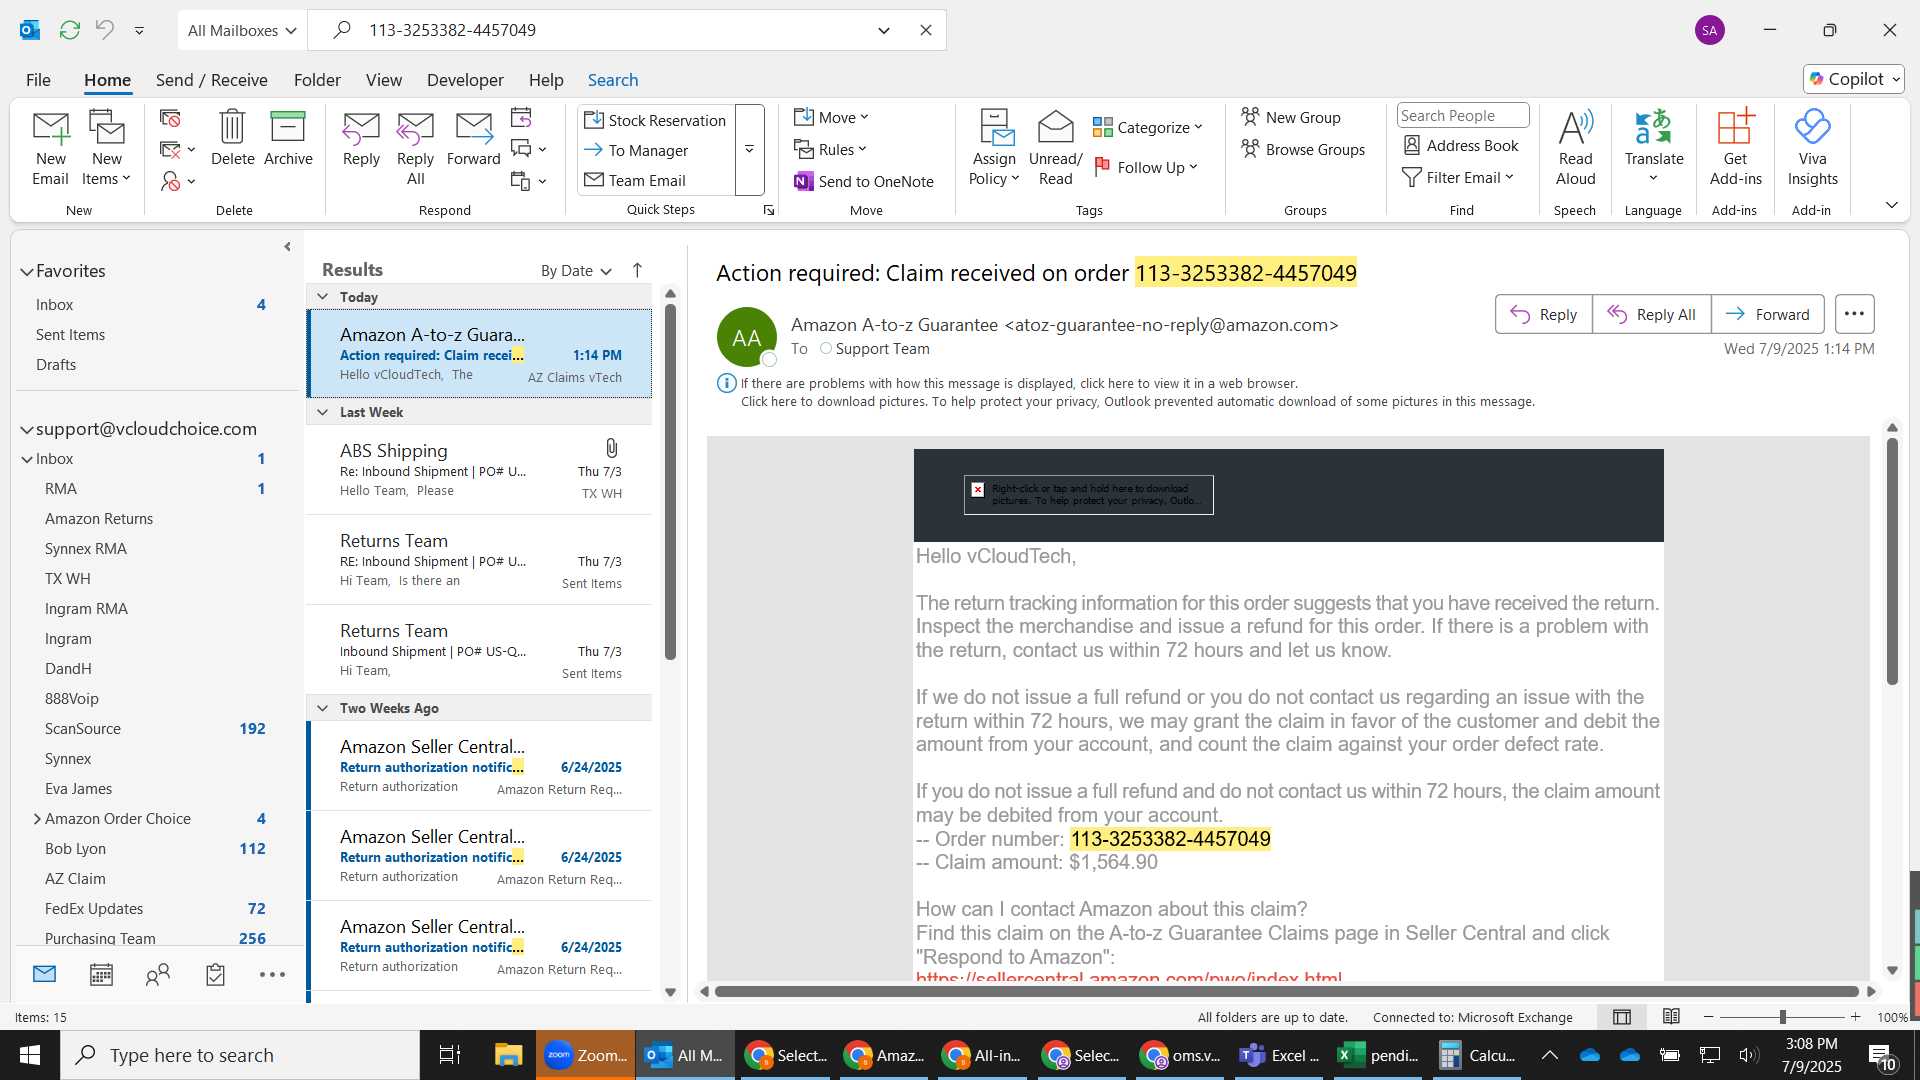The width and height of the screenshot is (1920, 1080).
Task: Open the By Date sort dropdown
Action: tap(576, 271)
